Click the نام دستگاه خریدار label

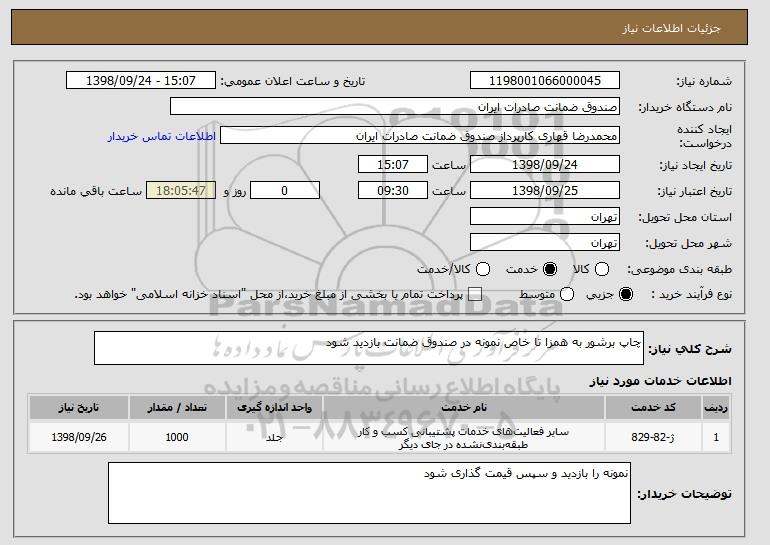685,107
